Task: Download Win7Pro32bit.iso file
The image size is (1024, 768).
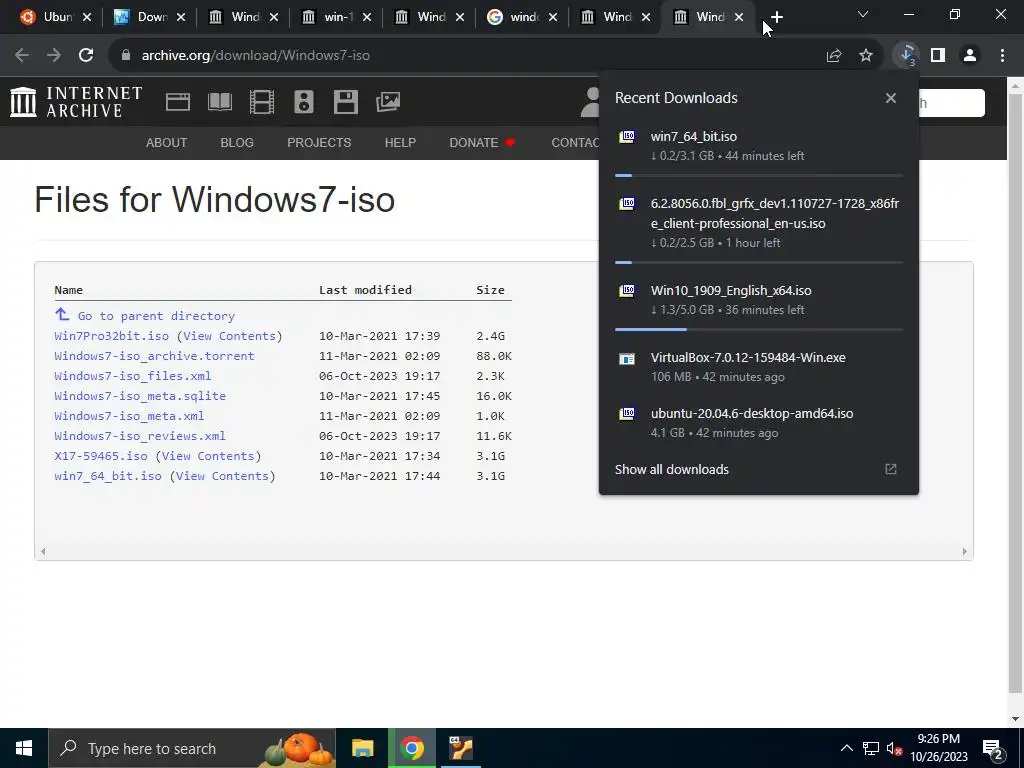Action: [x=112, y=336]
